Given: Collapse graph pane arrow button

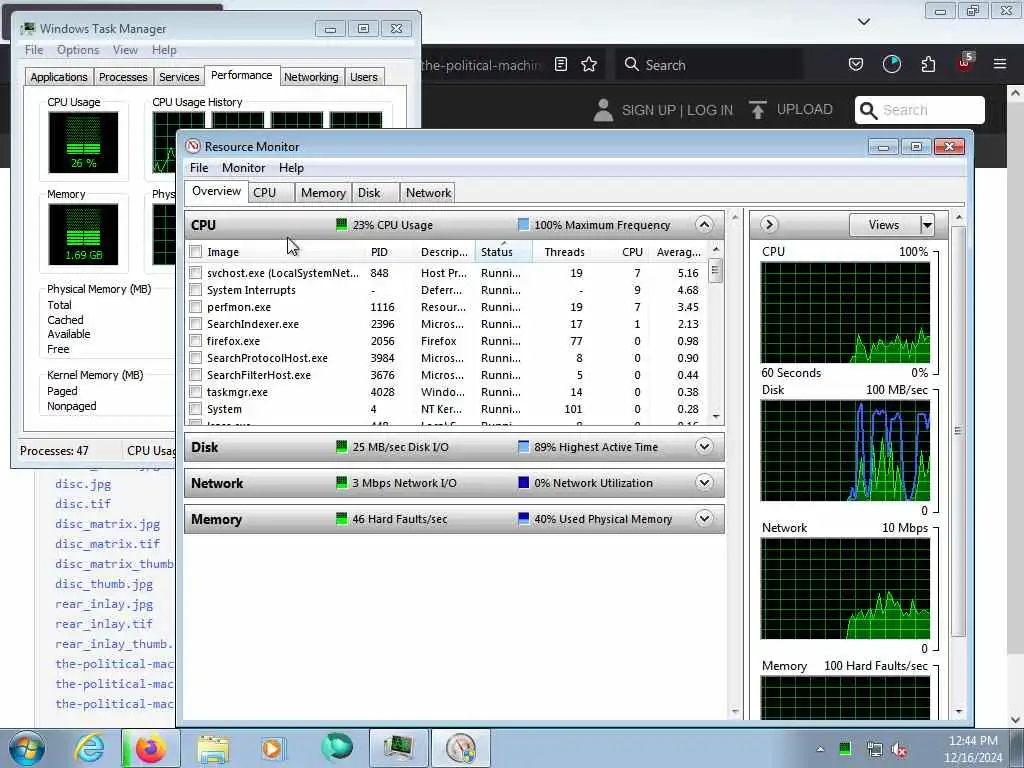Looking at the screenshot, I should point(769,225).
